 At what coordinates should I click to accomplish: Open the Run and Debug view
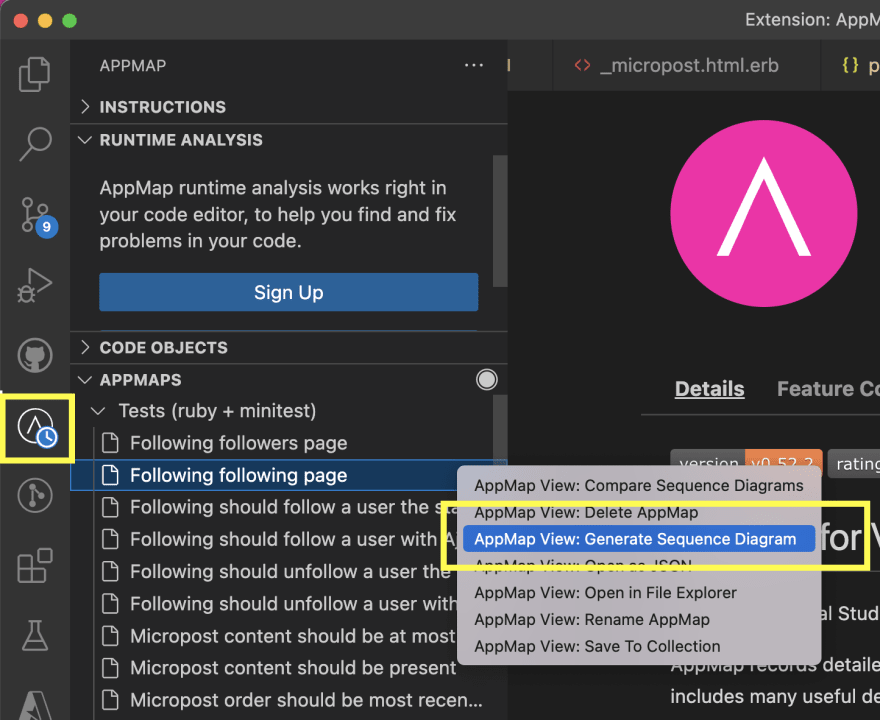[x=35, y=285]
